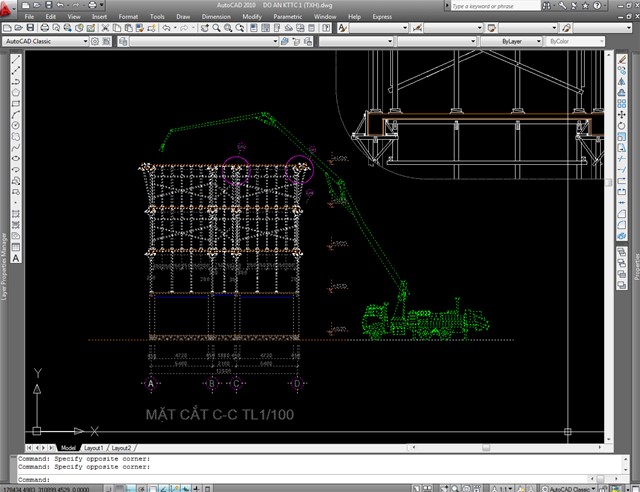Select the Spline tool in Draw toolbar
Screen dimensions: 640x492
16,147
